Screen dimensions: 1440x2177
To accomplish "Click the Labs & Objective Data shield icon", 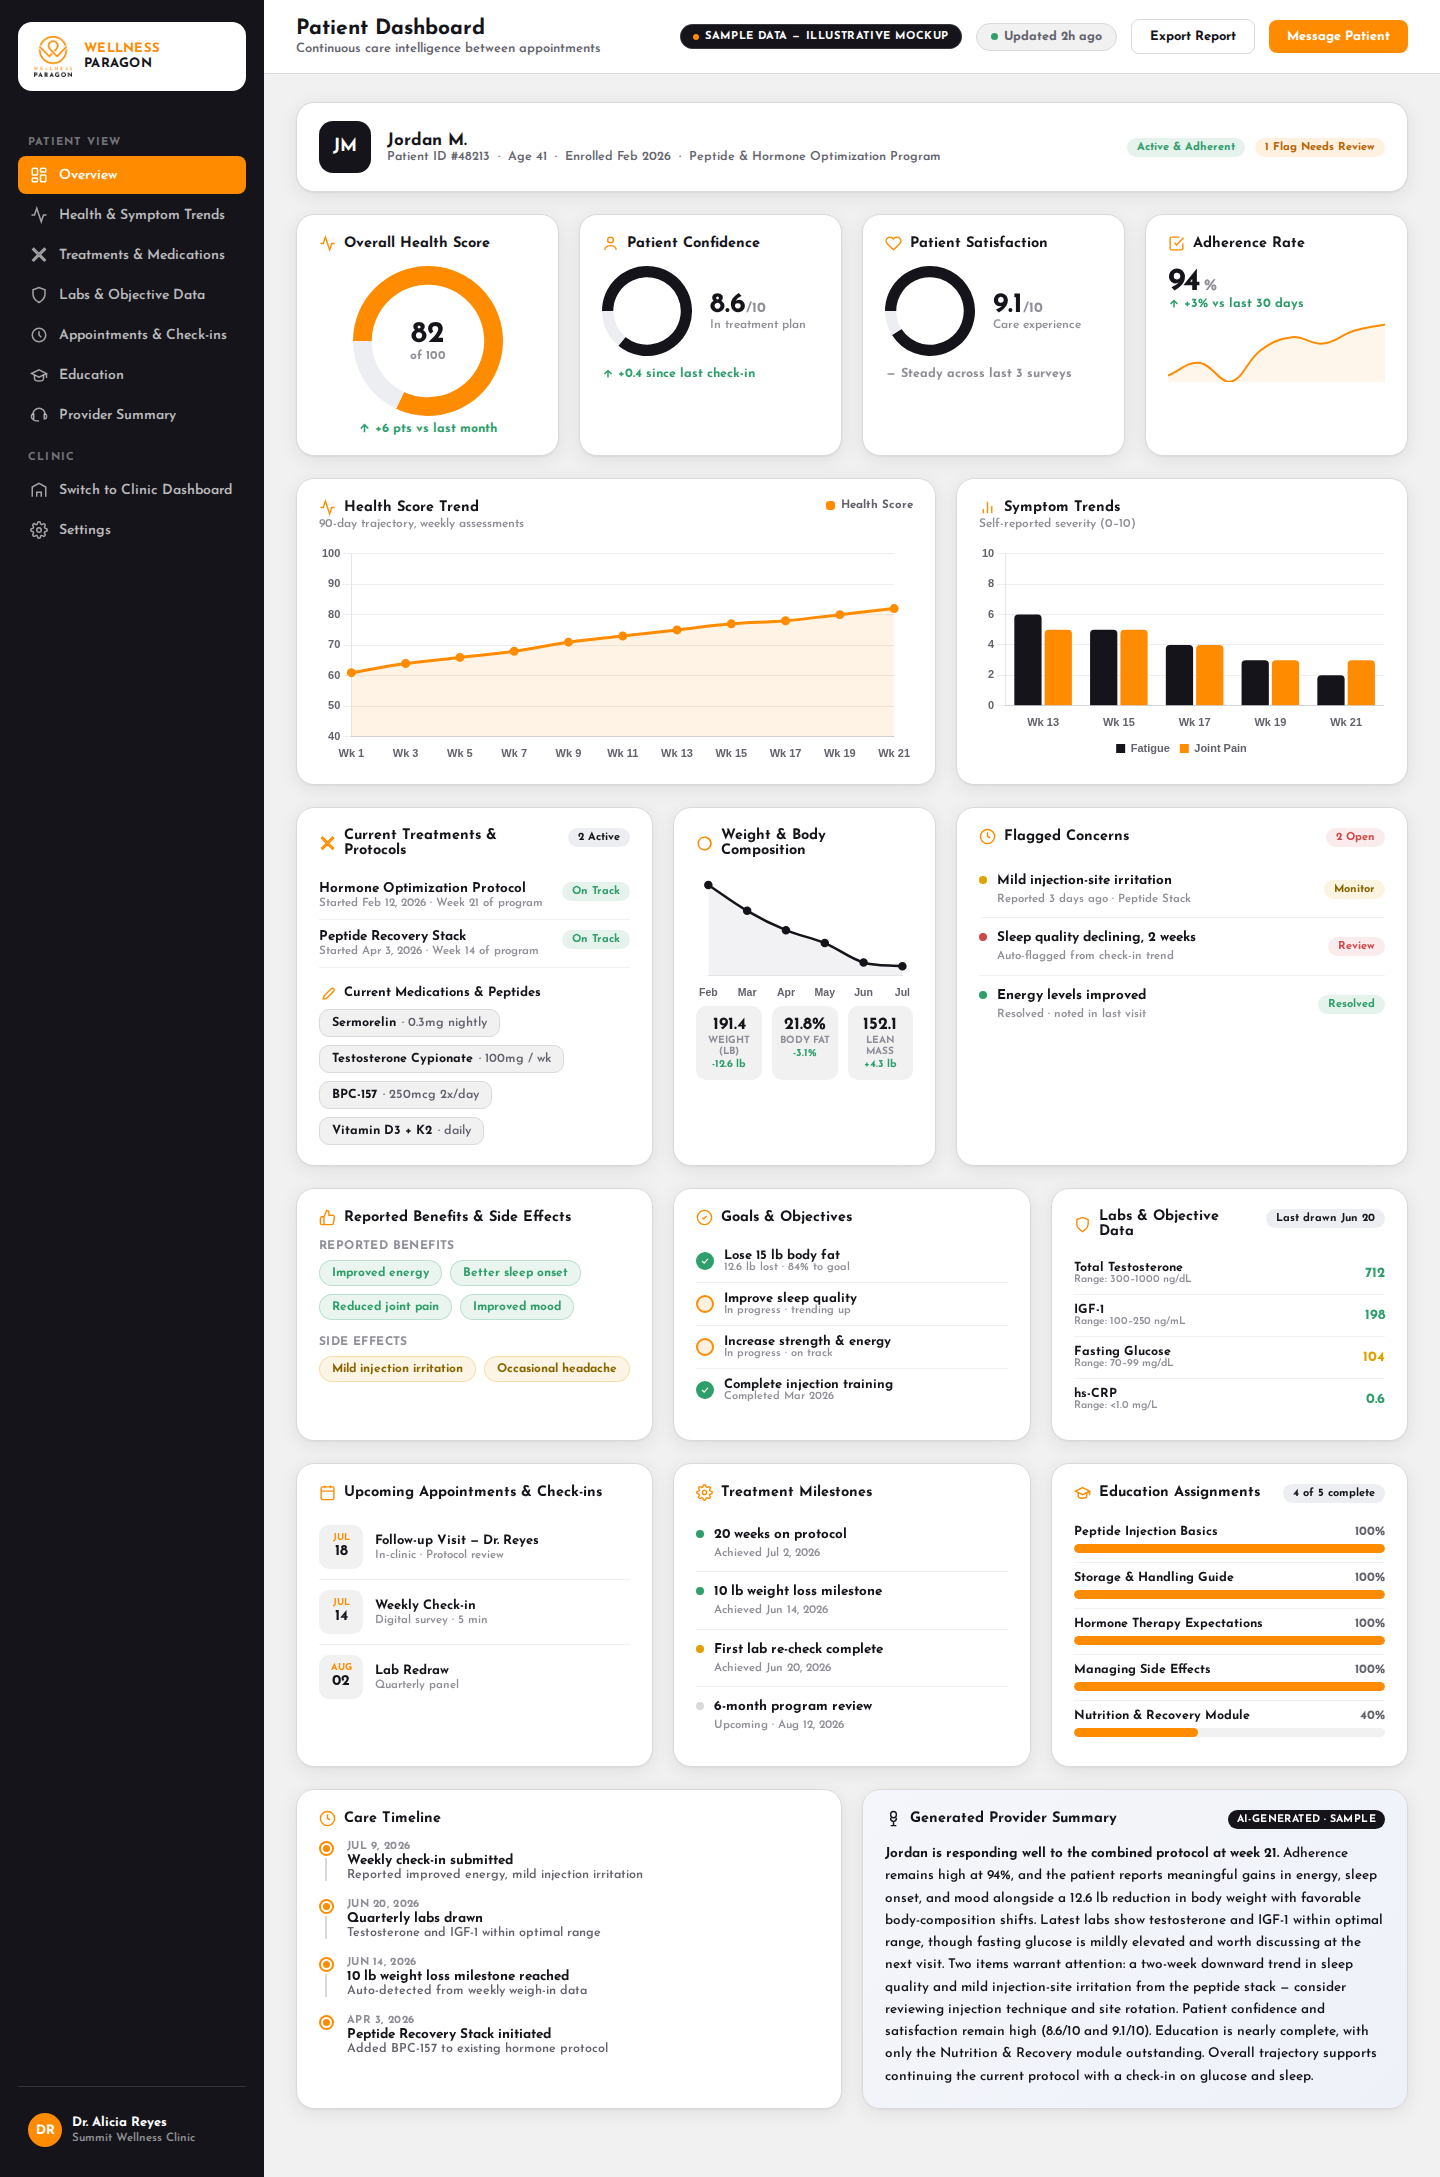I will [39, 295].
